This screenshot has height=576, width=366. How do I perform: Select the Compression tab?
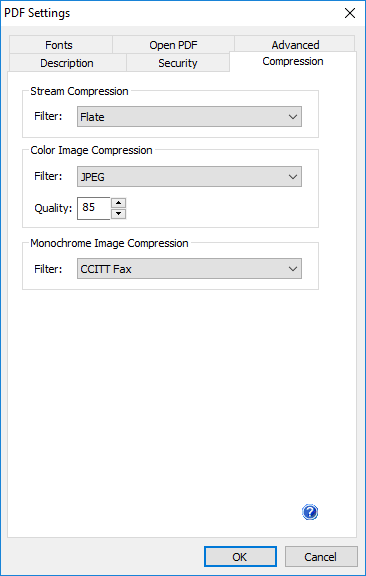293,61
